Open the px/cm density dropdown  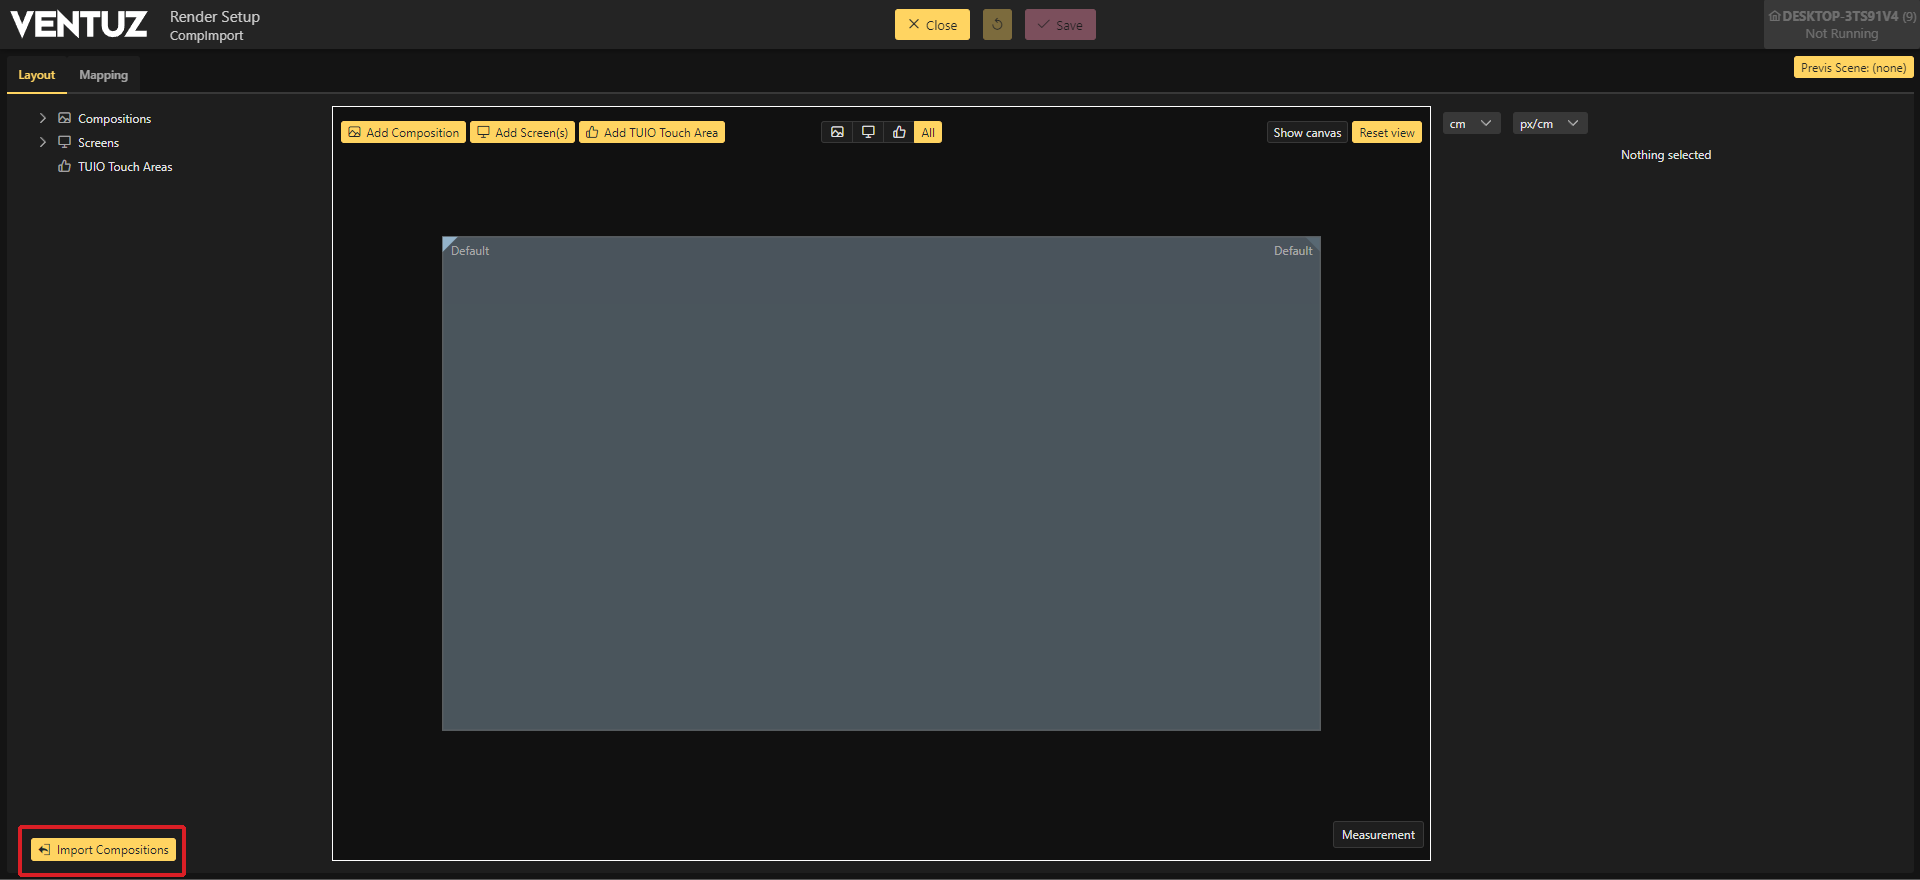pos(1549,124)
